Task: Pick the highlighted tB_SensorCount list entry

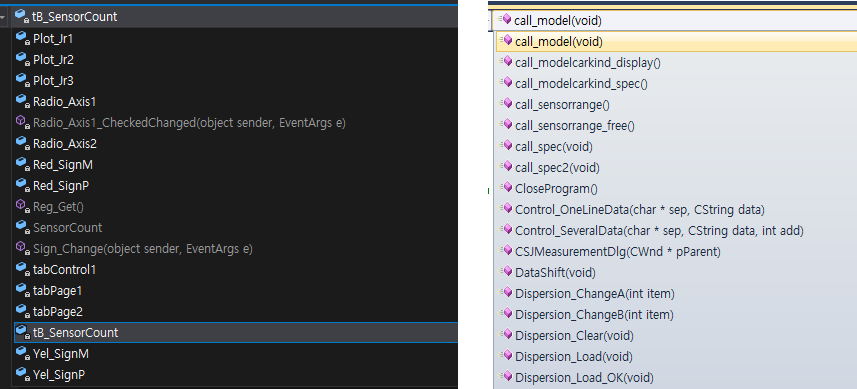Action: [x=236, y=332]
